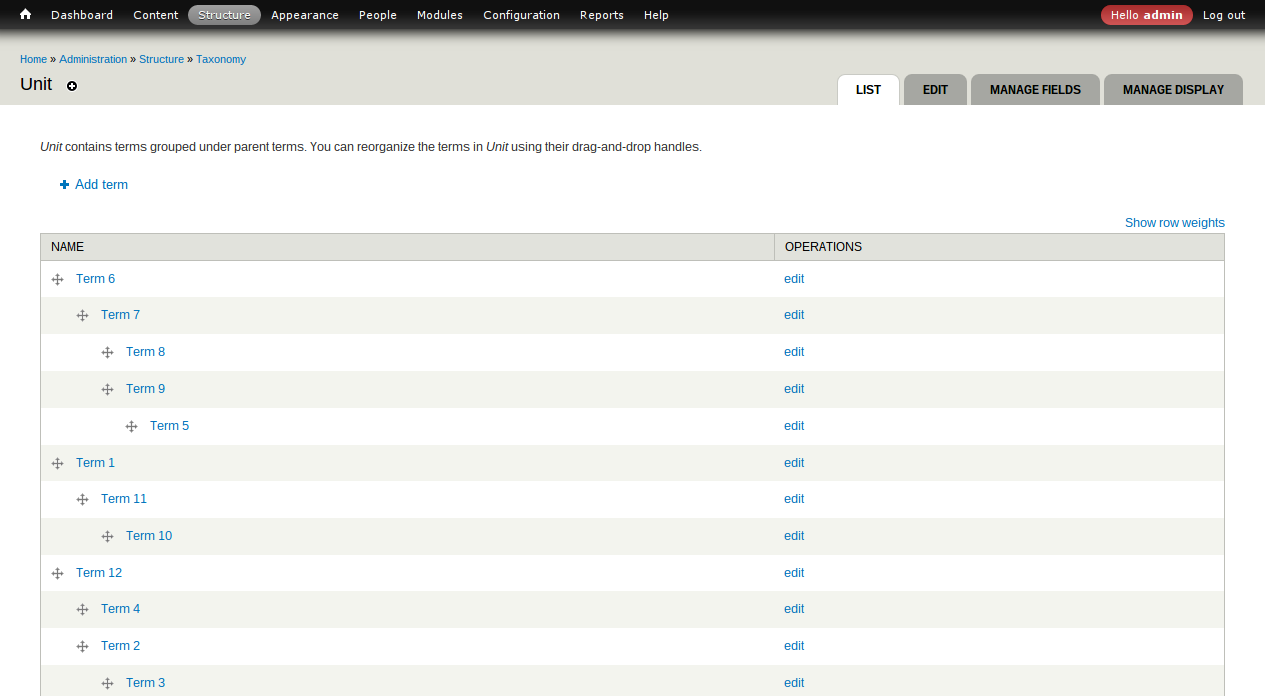Click the Add term link

pos(101,185)
